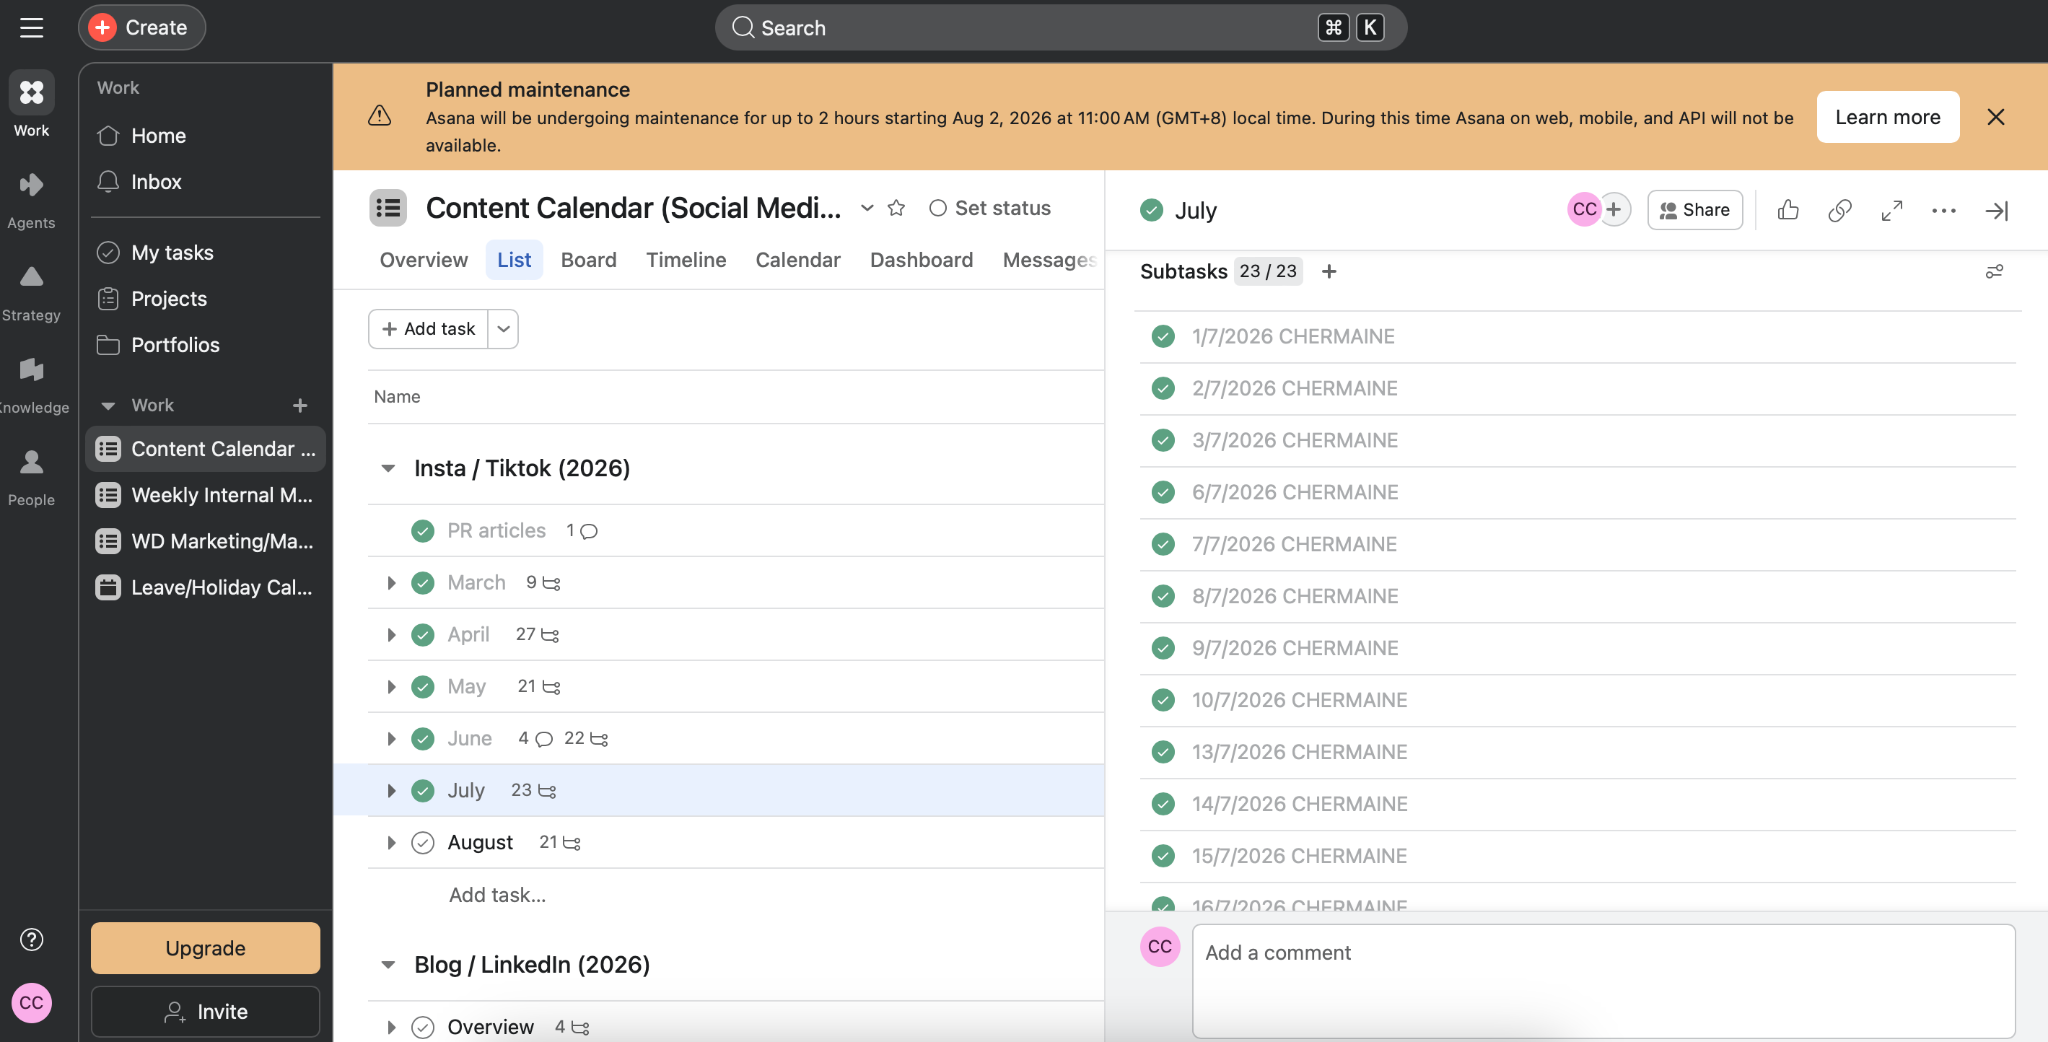
Task: Click the project list icon beside the title
Action: (x=388, y=208)
